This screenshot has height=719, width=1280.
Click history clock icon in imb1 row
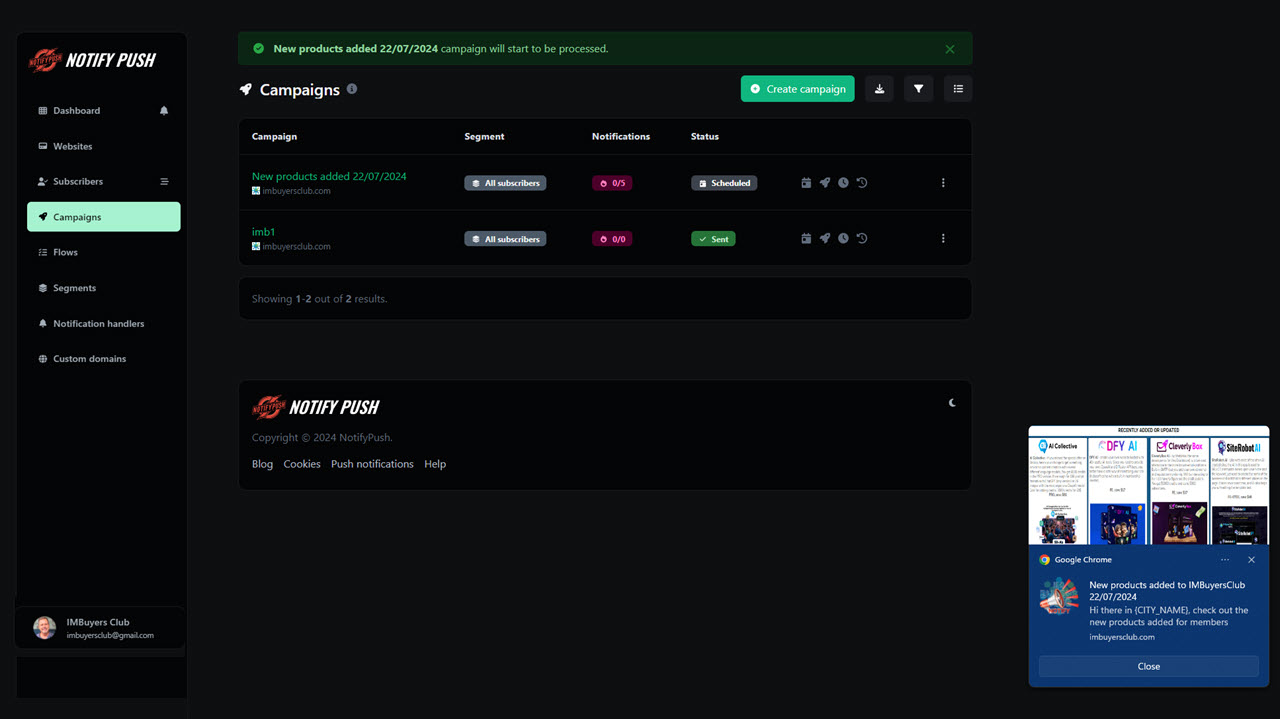[862, 238]
